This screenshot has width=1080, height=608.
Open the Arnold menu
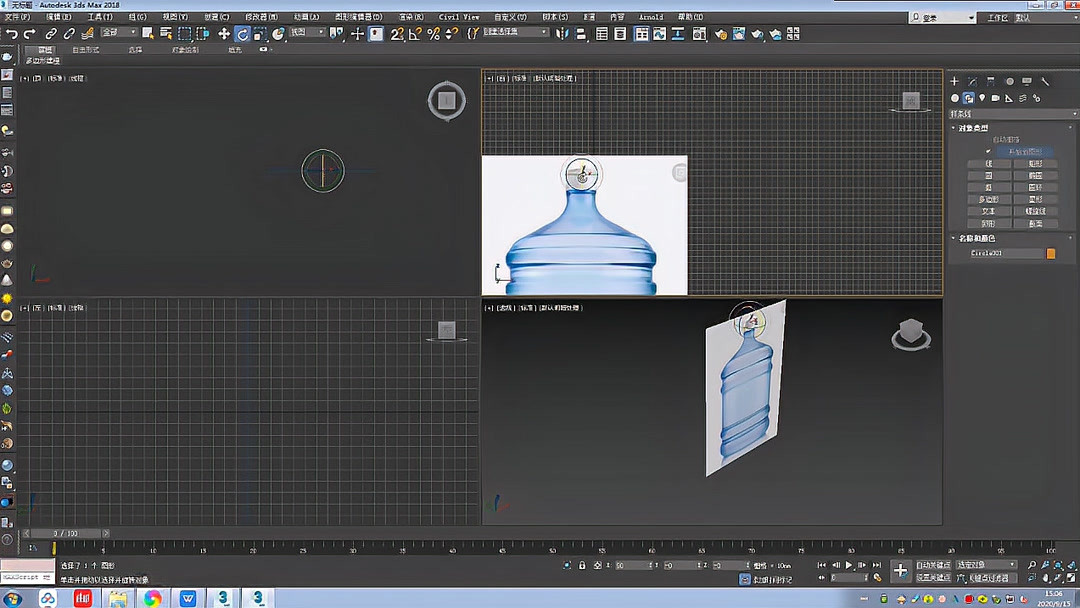point(649,16)
